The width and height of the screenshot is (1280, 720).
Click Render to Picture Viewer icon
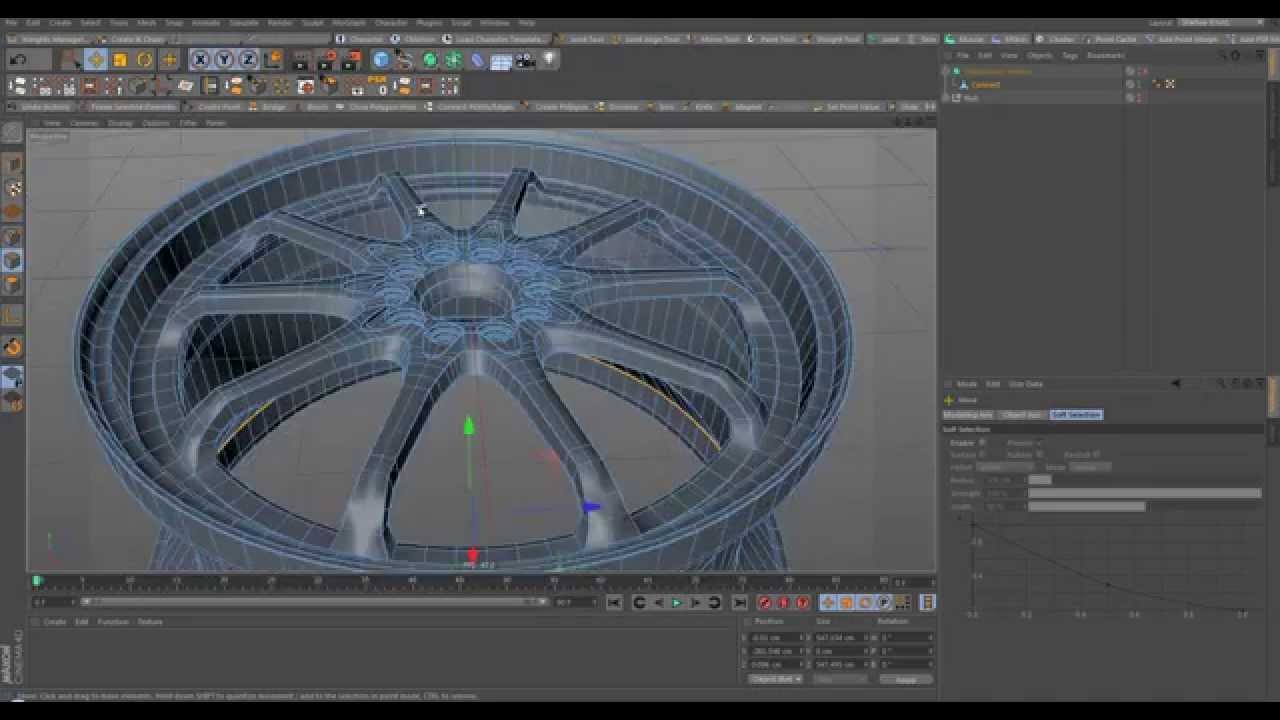326,60
